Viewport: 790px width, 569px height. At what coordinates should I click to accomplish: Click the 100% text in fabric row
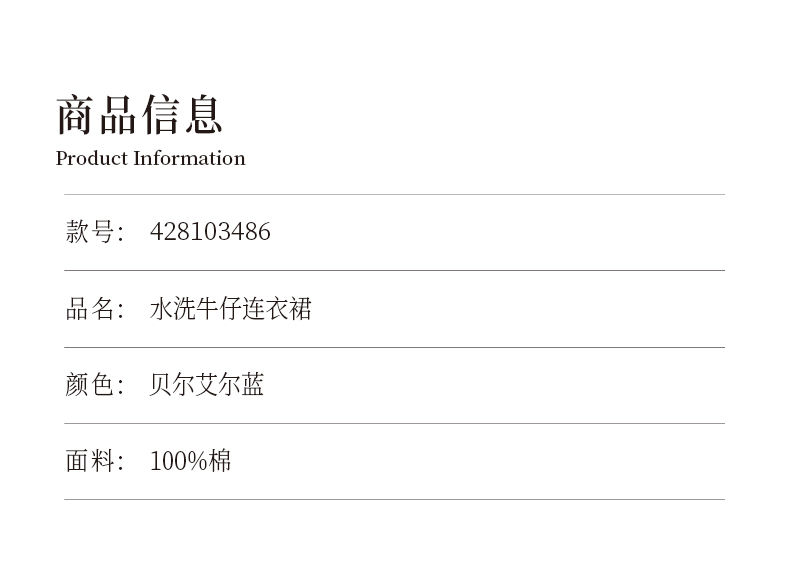[179, 461]
